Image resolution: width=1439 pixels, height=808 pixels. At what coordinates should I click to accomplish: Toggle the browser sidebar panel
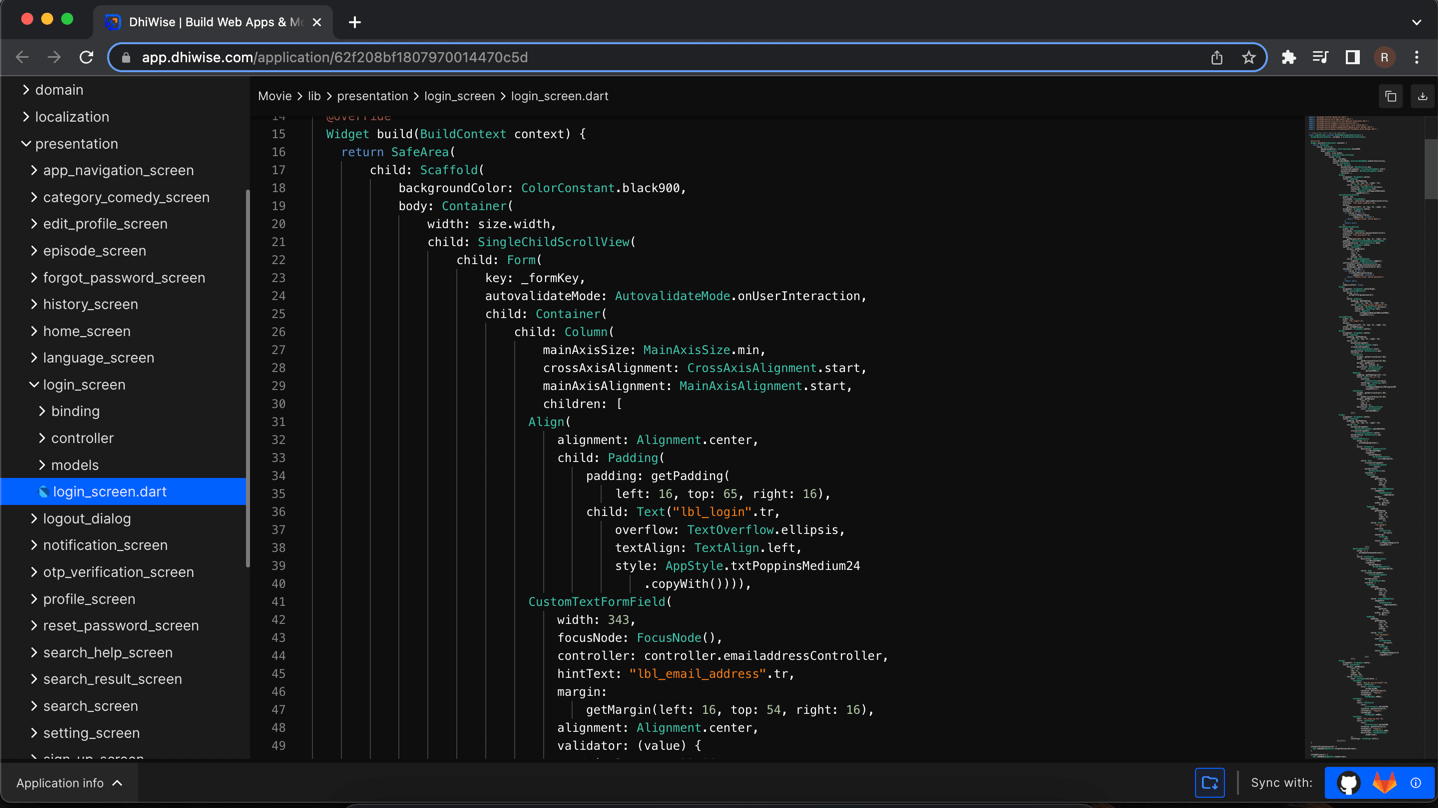[1352, 57]
